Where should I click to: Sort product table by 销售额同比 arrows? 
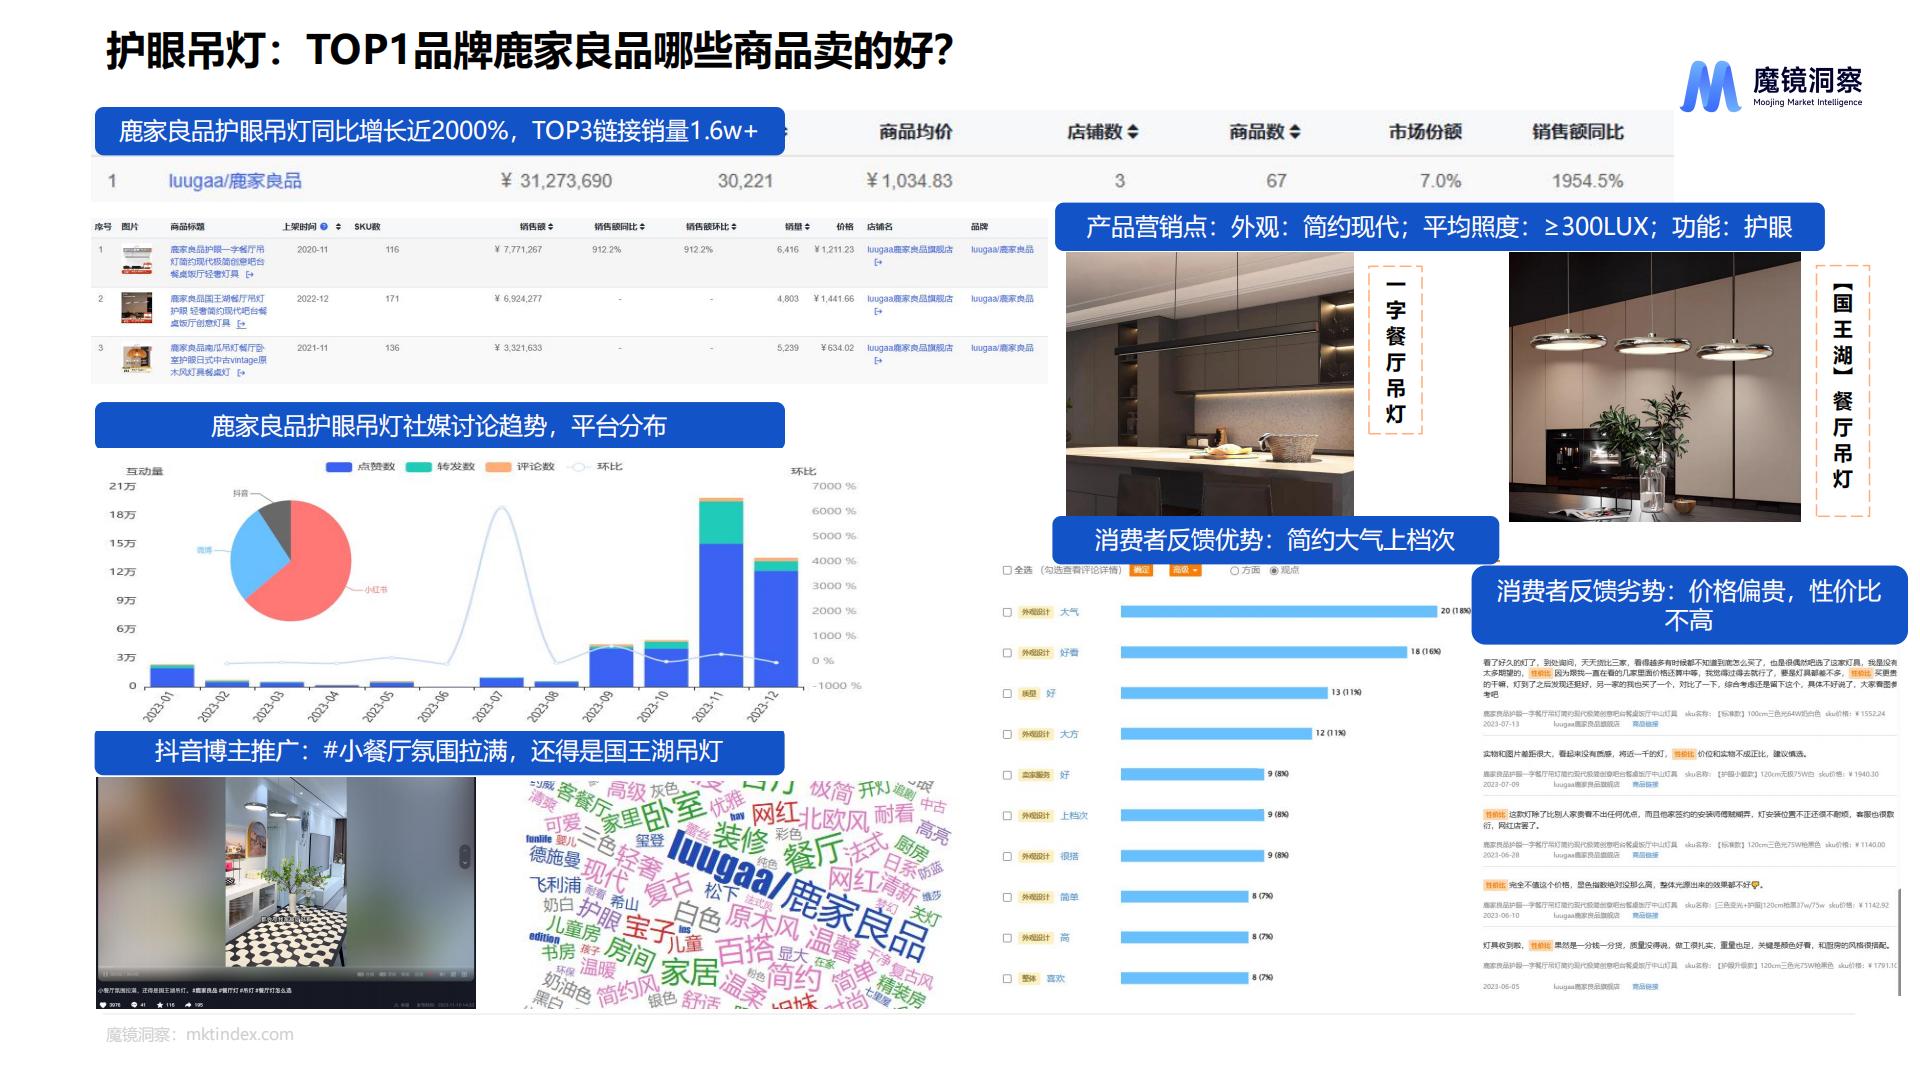pos(642,227)
